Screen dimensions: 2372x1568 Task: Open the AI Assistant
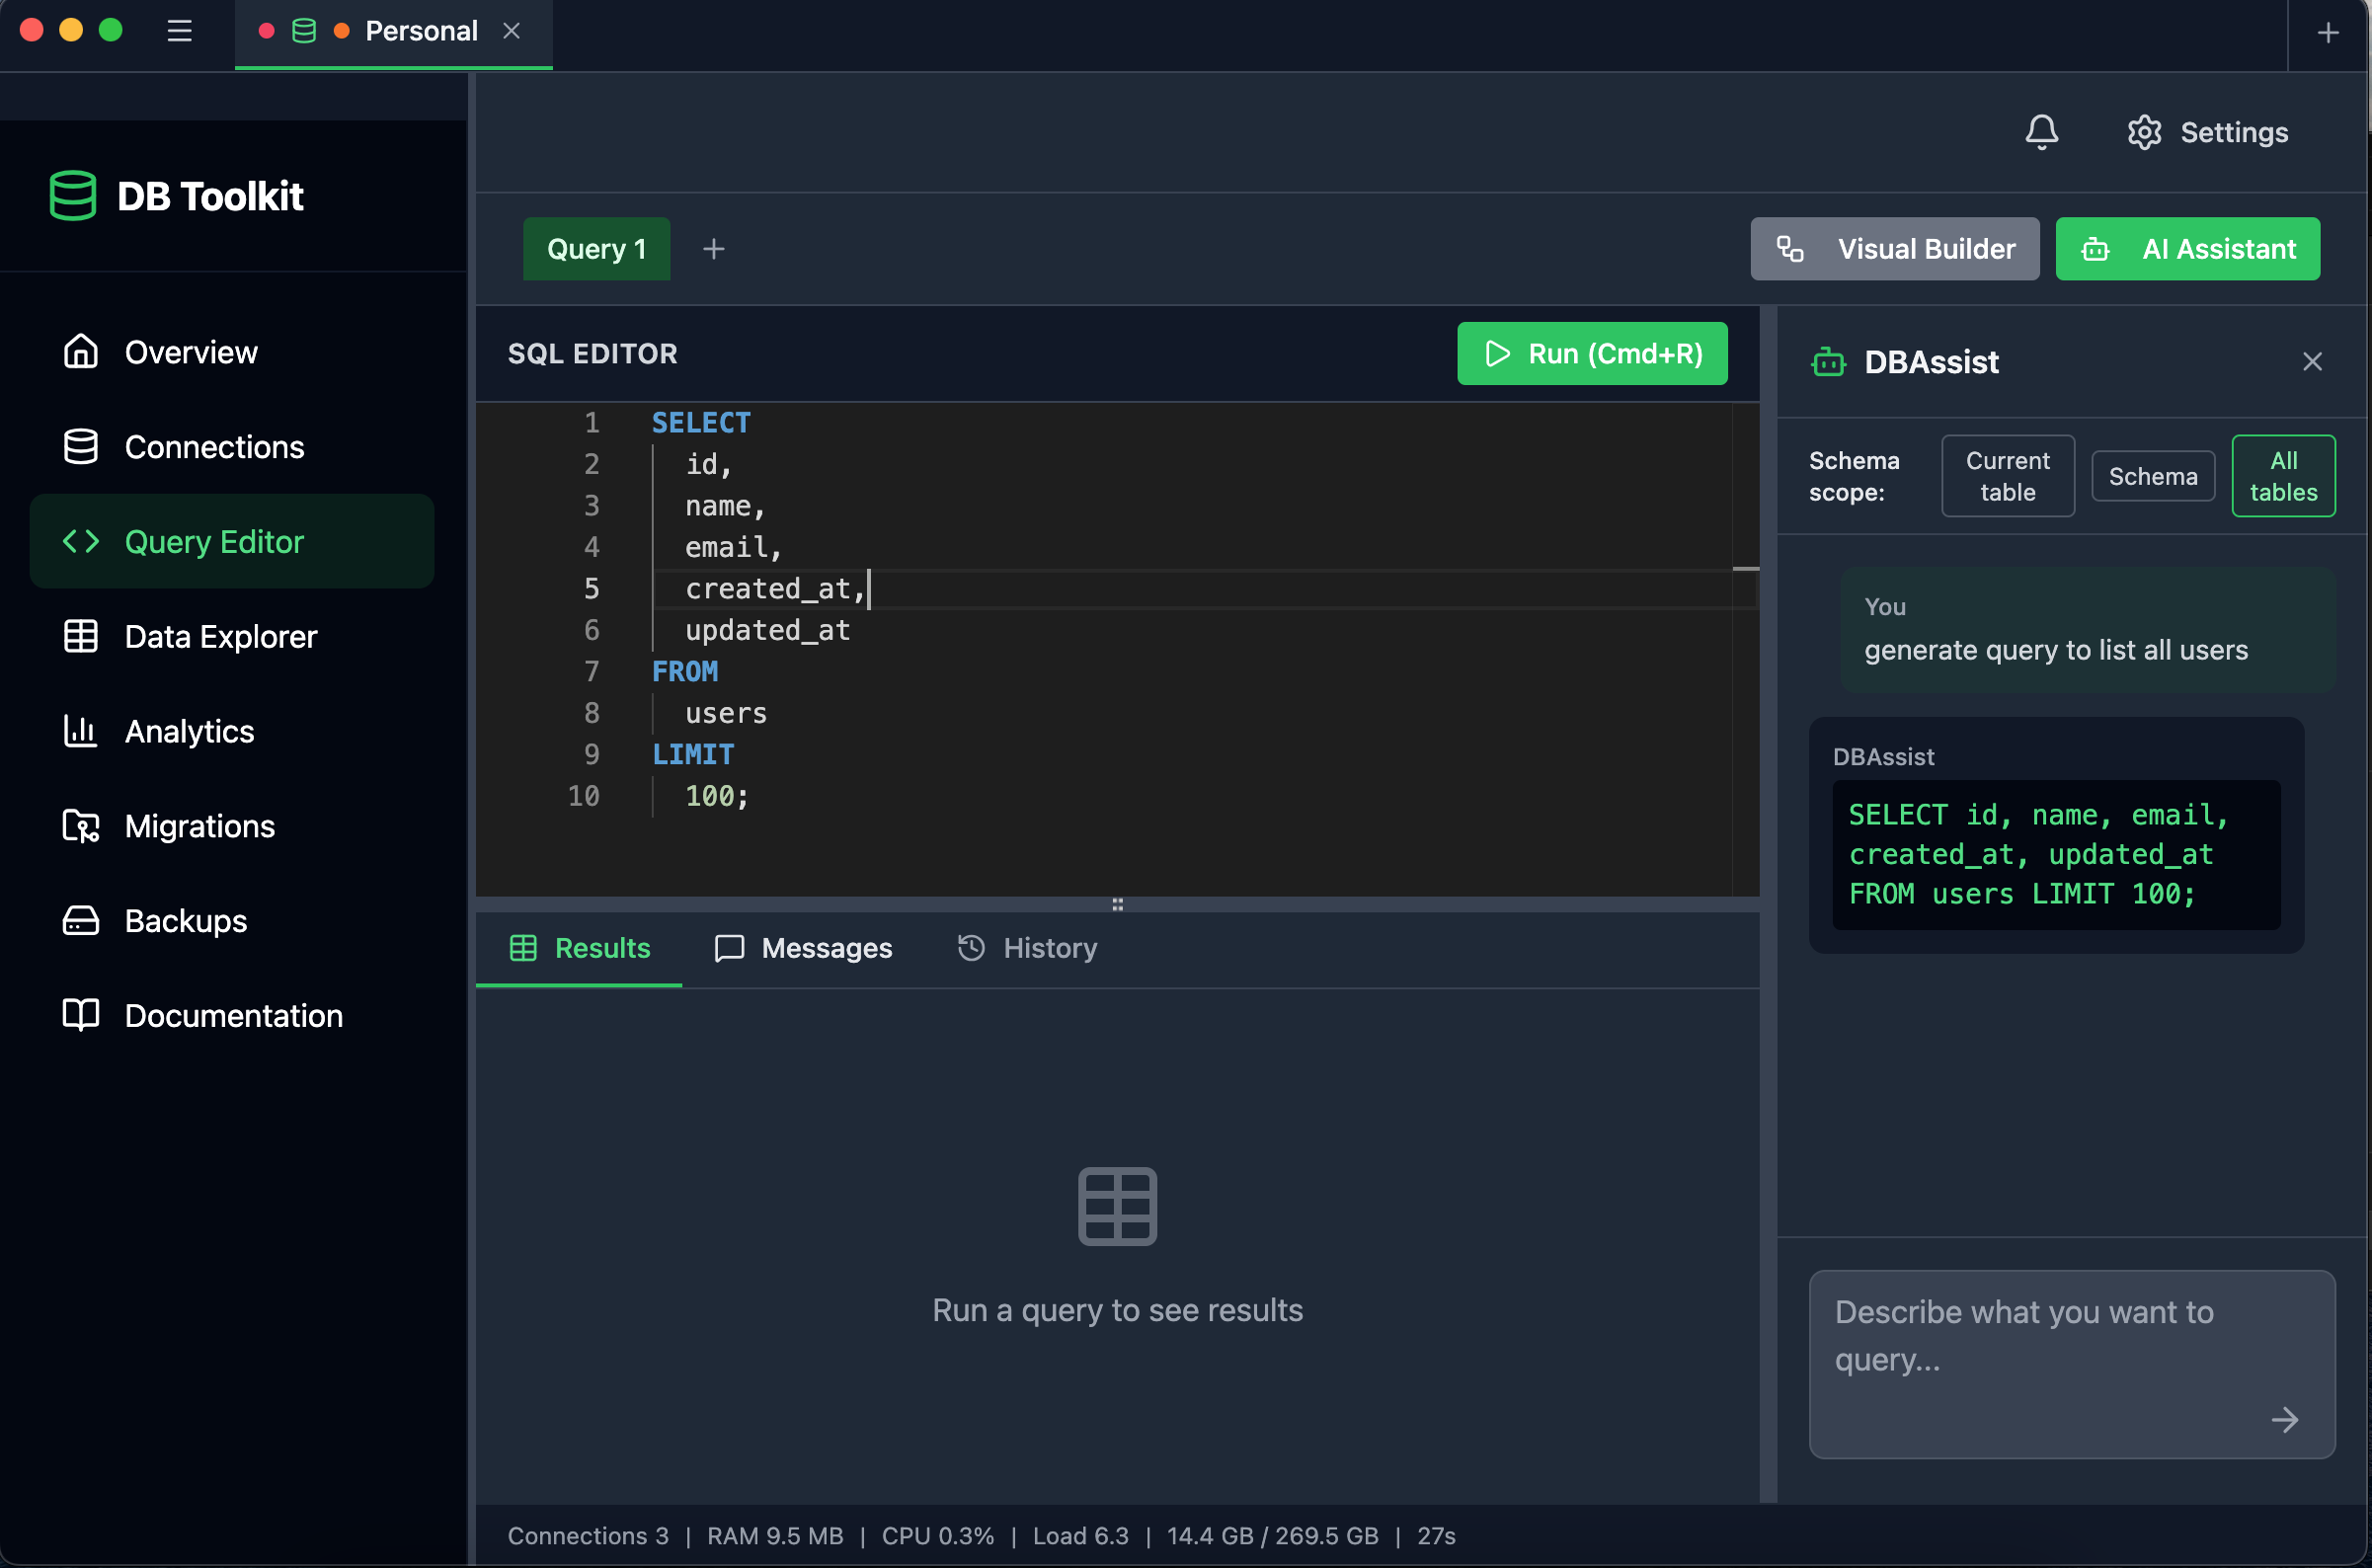tap(2188, 248)
